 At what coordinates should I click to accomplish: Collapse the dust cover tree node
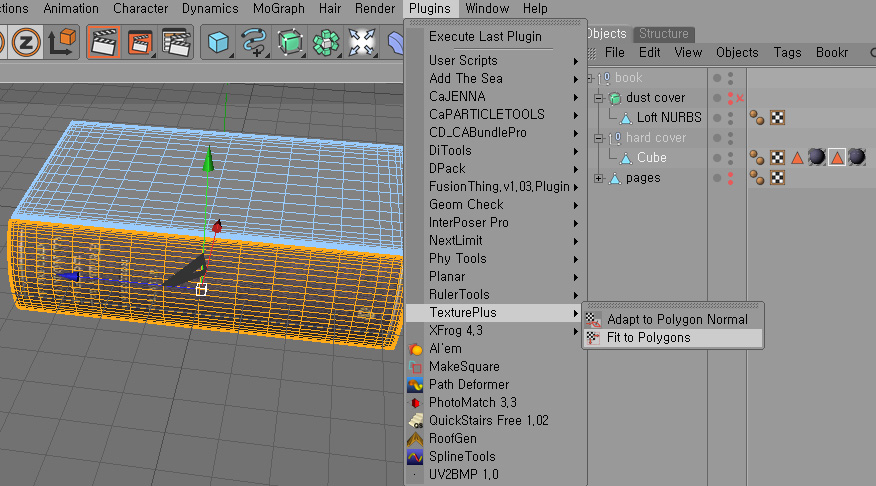click(x=599, y=98)
